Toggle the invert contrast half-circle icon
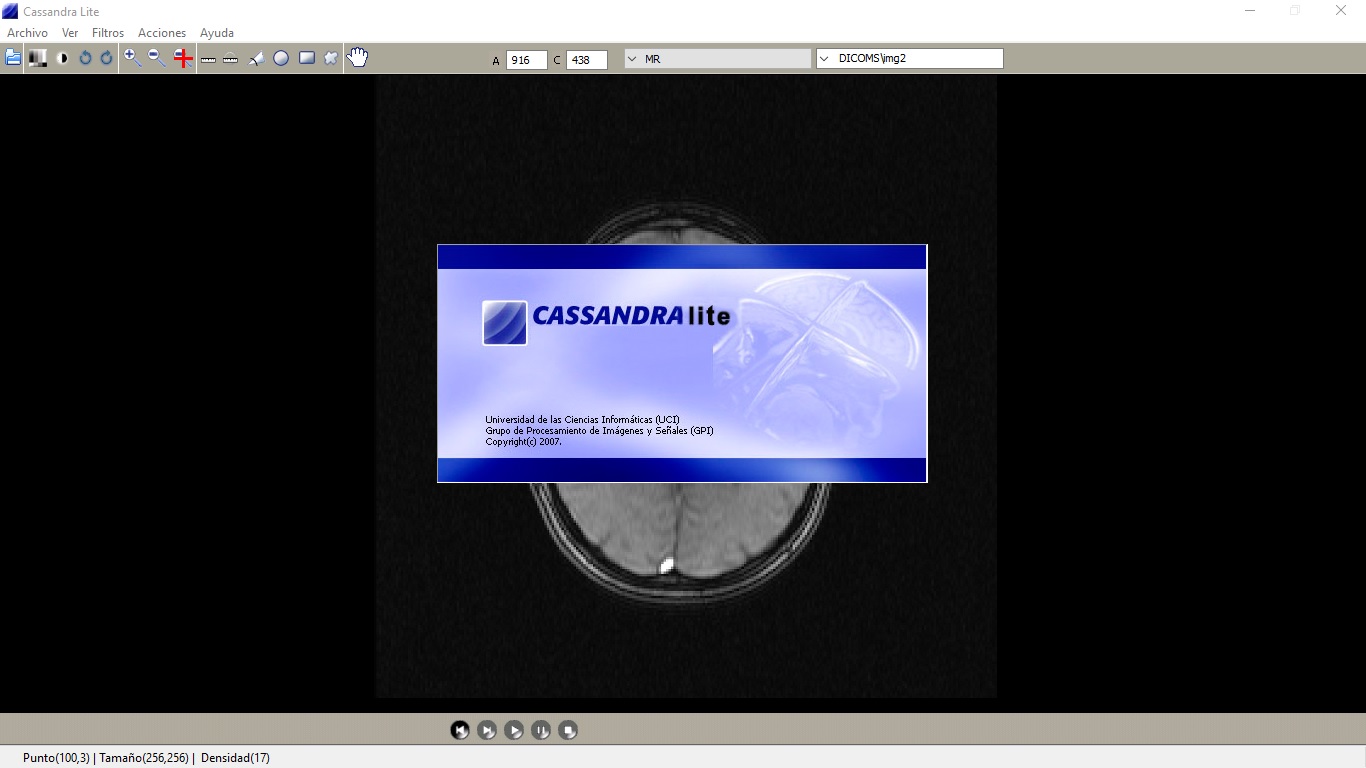The width and height of the screenshot is (1366, 768). click(63, 58)
